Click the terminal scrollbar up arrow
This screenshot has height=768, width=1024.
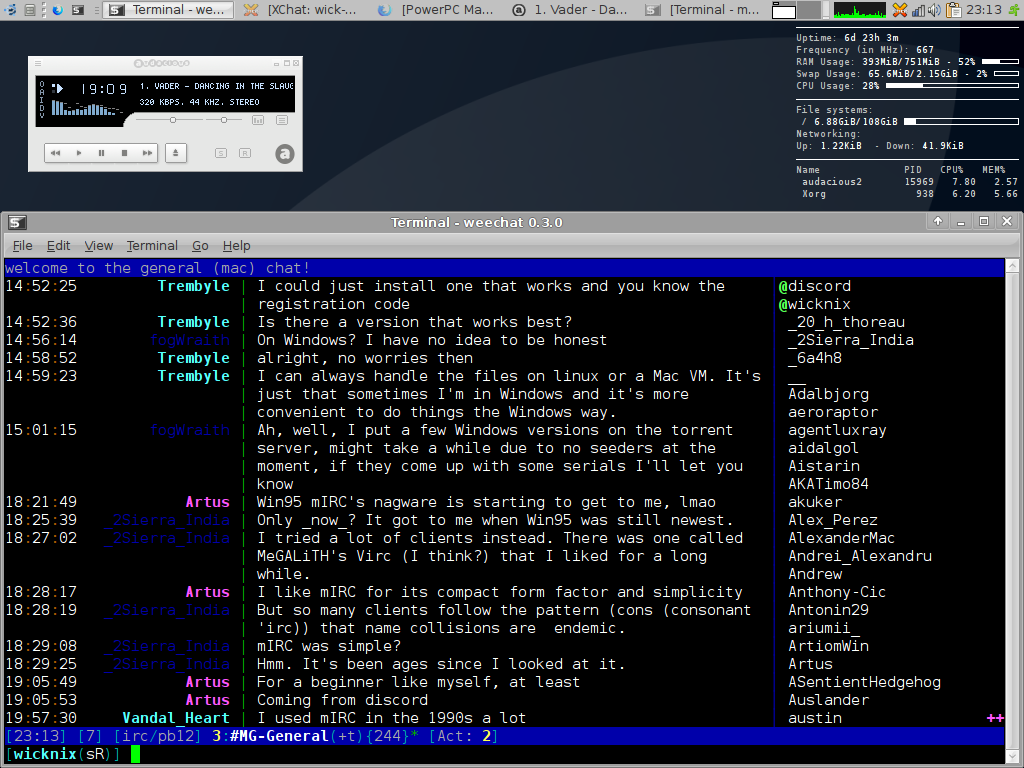[1013, 265]
